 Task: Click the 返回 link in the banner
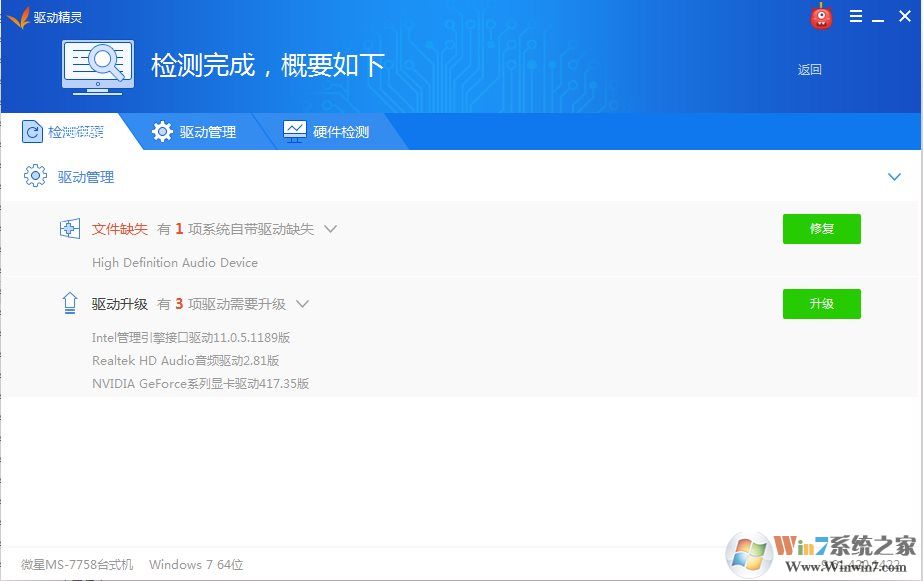tap(809, 70)
